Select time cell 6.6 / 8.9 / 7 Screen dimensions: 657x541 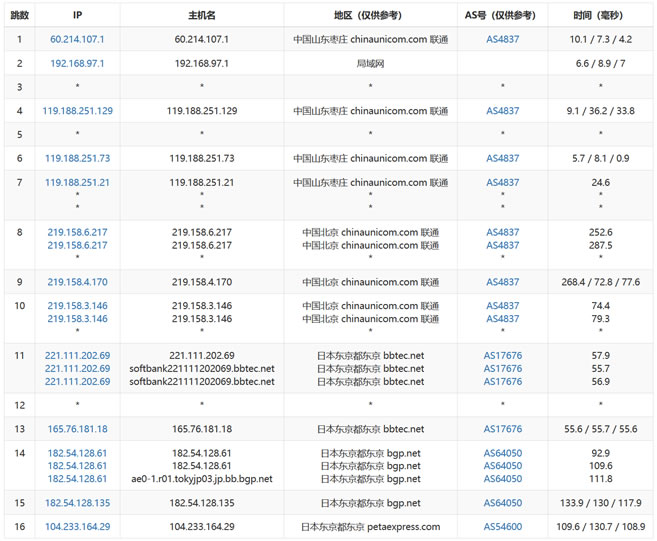[x=600, y=63]
